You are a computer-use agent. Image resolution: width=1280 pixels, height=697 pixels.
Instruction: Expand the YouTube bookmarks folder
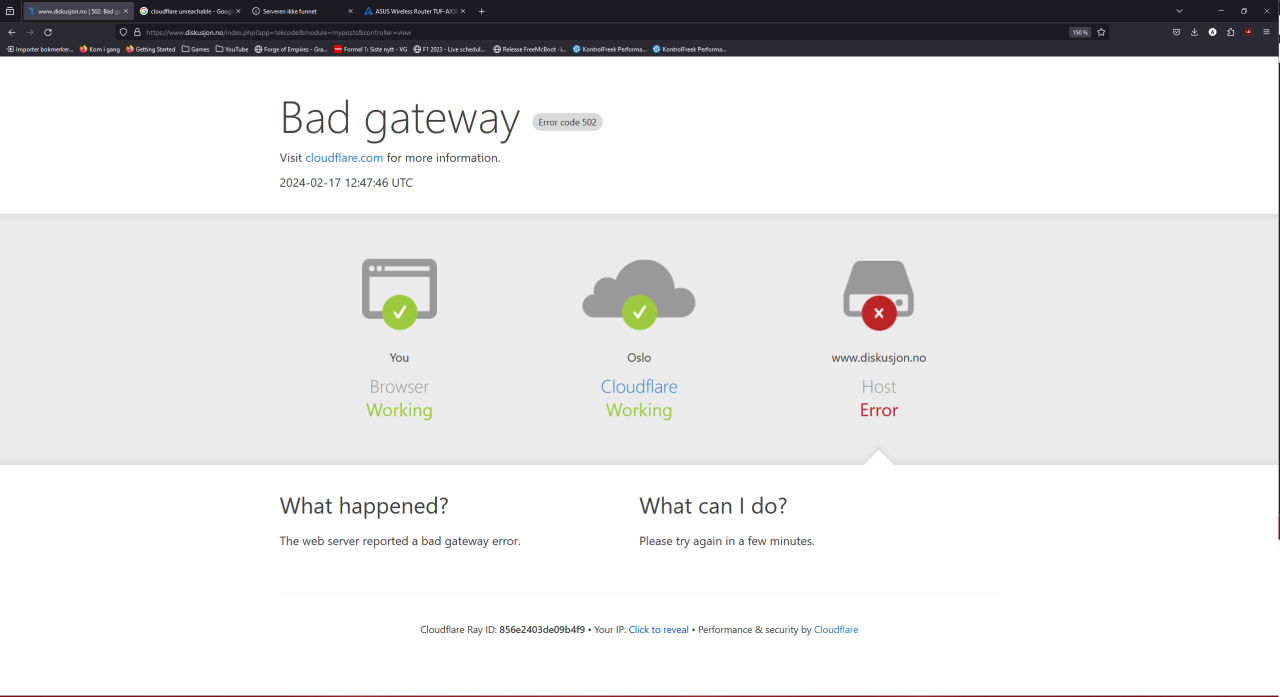(232, 49)
